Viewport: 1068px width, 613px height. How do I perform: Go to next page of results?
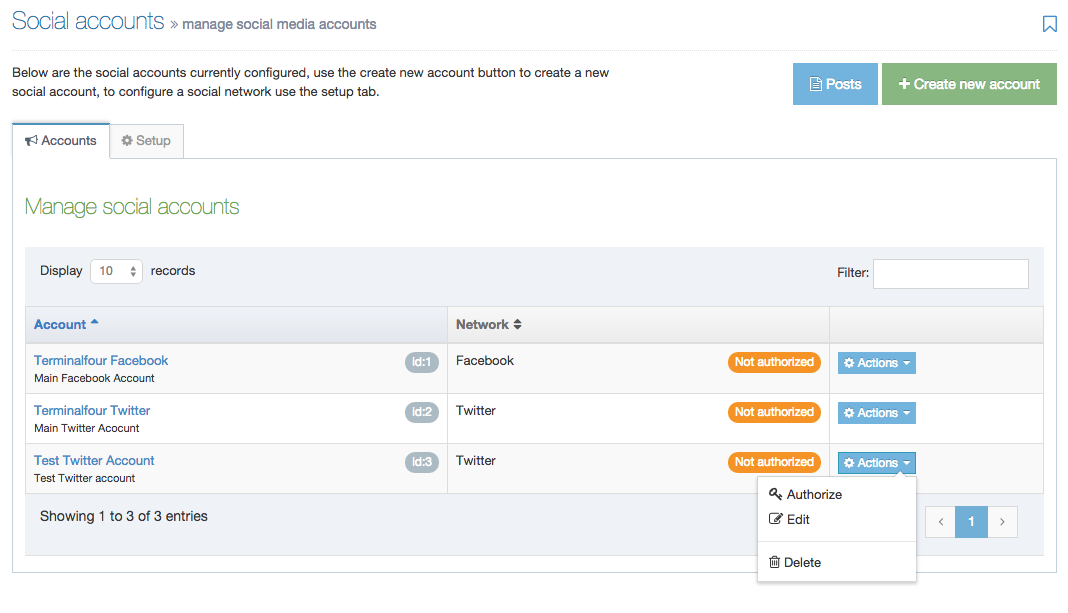click(1002, 522)
